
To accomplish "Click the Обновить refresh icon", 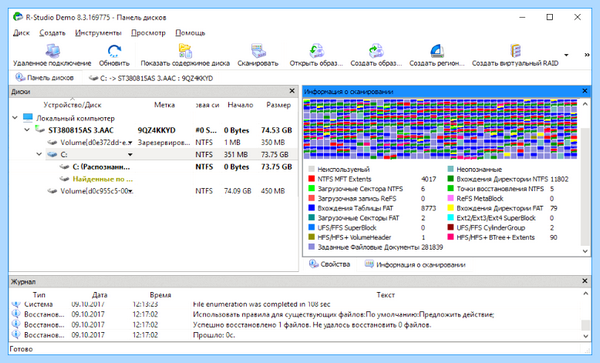I will [x=114, y=50].
